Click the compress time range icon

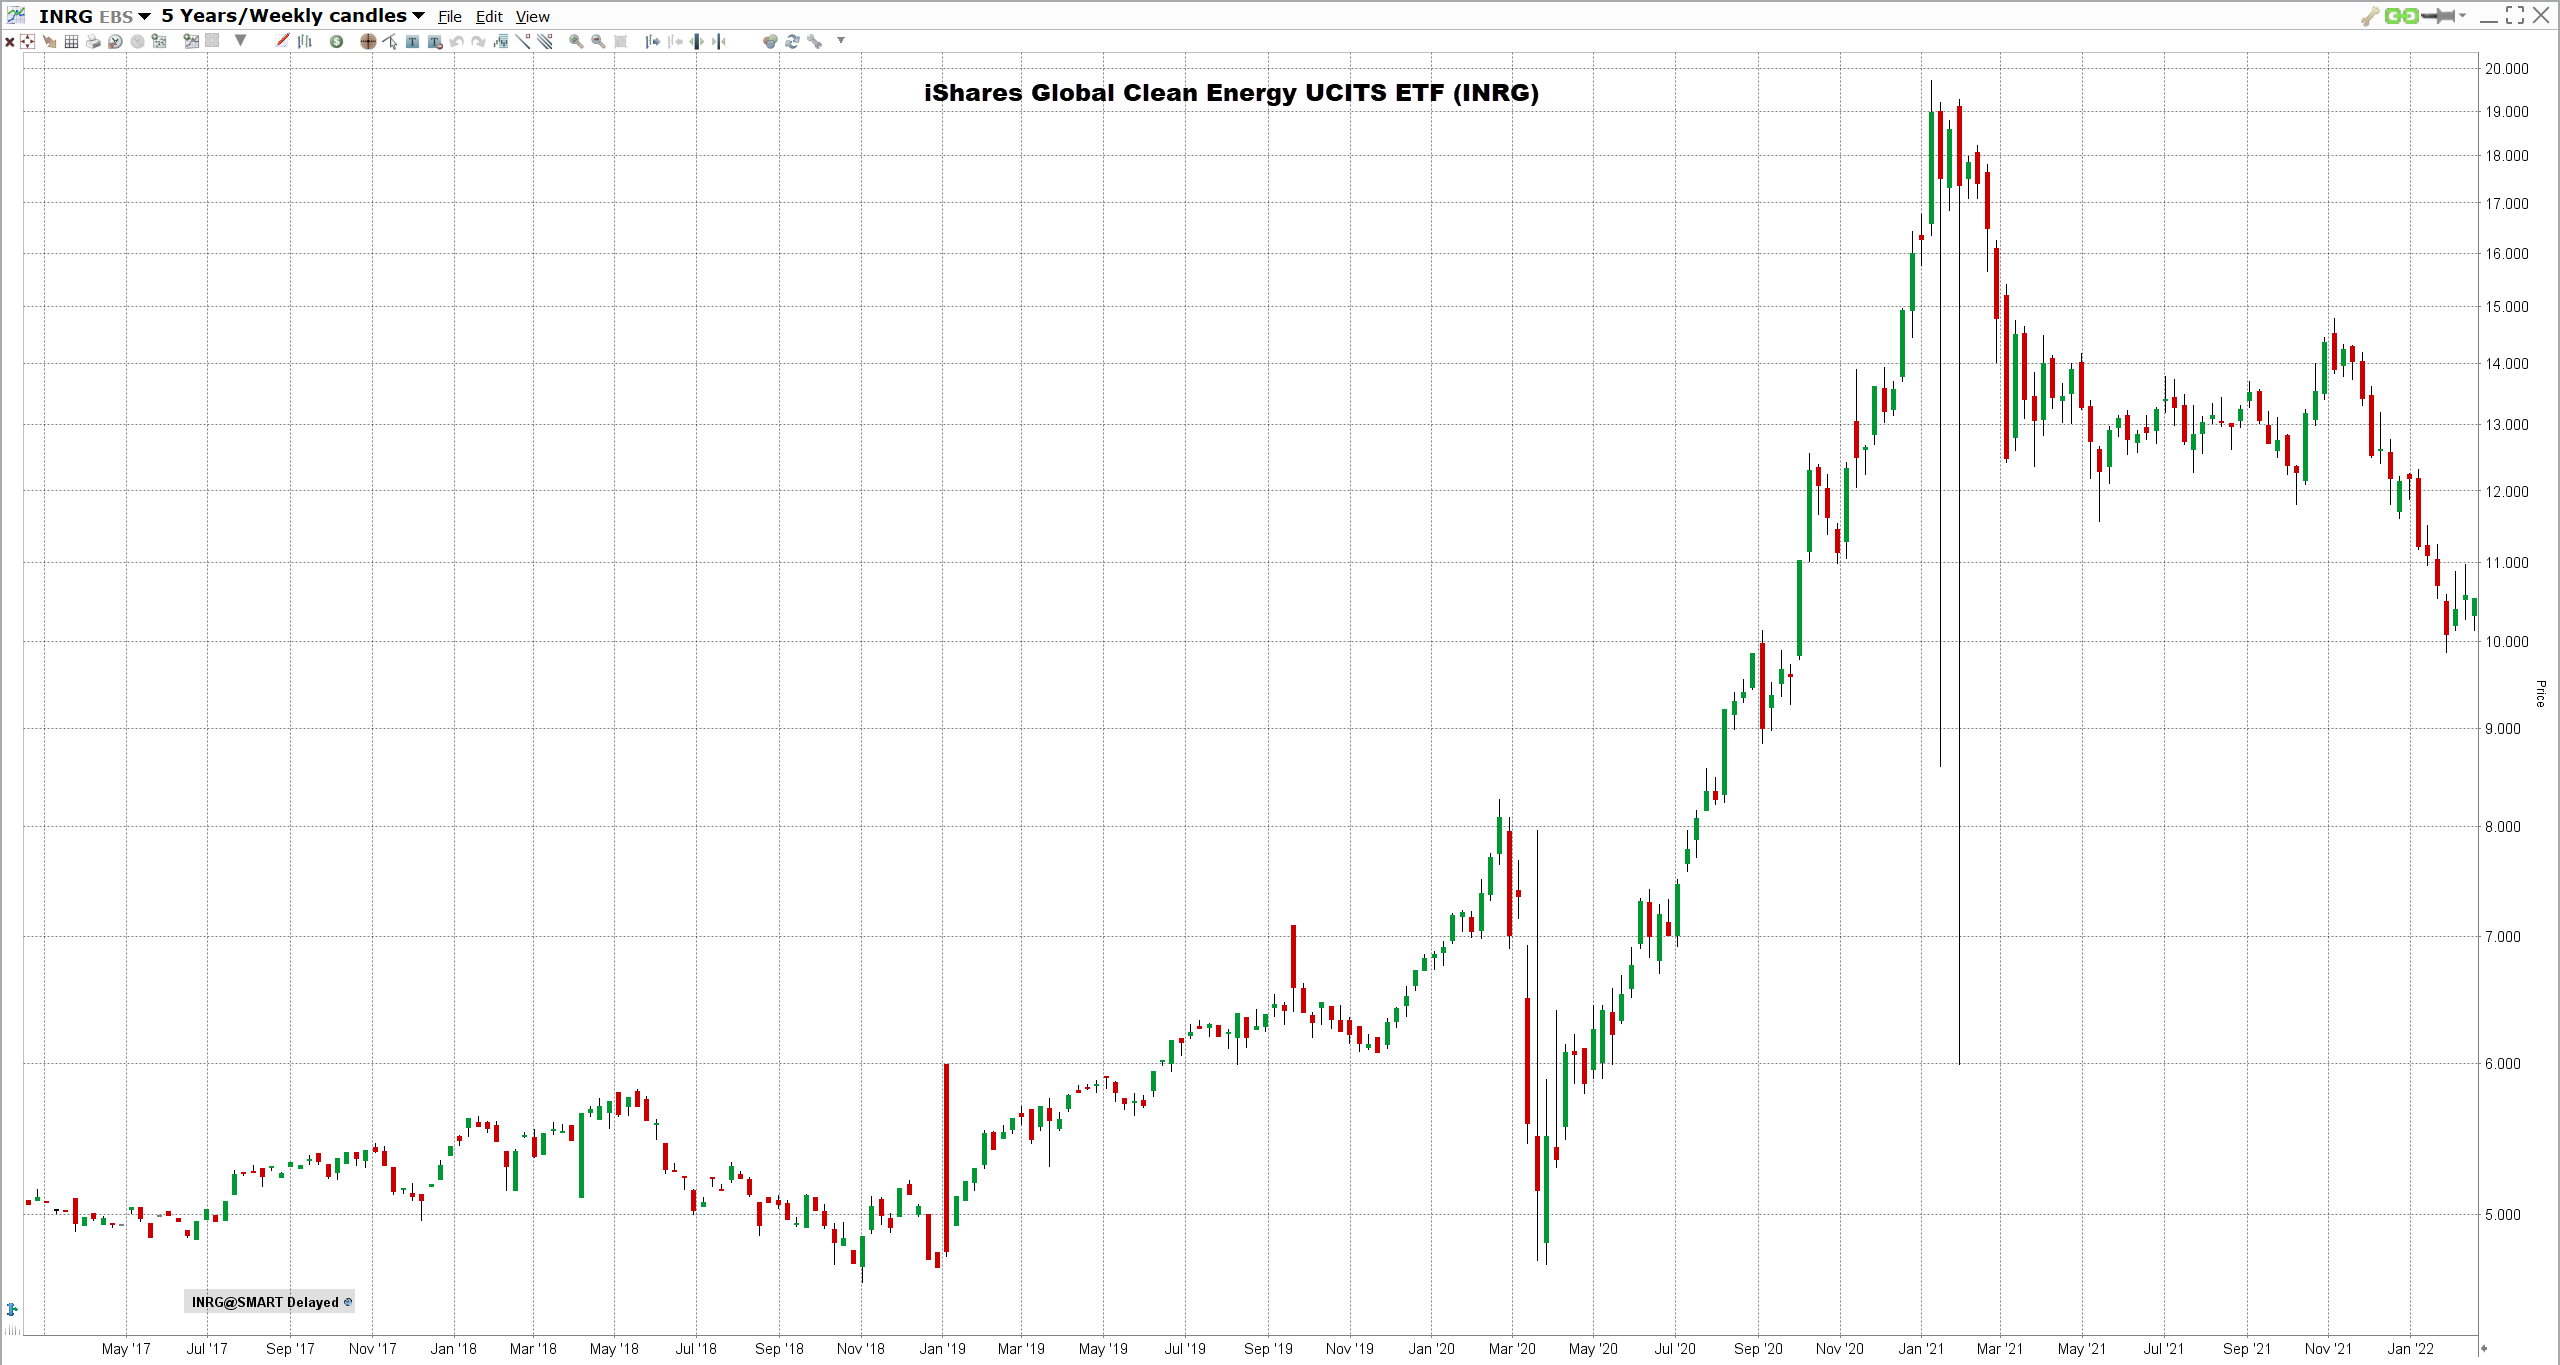[x=718, y=42]
